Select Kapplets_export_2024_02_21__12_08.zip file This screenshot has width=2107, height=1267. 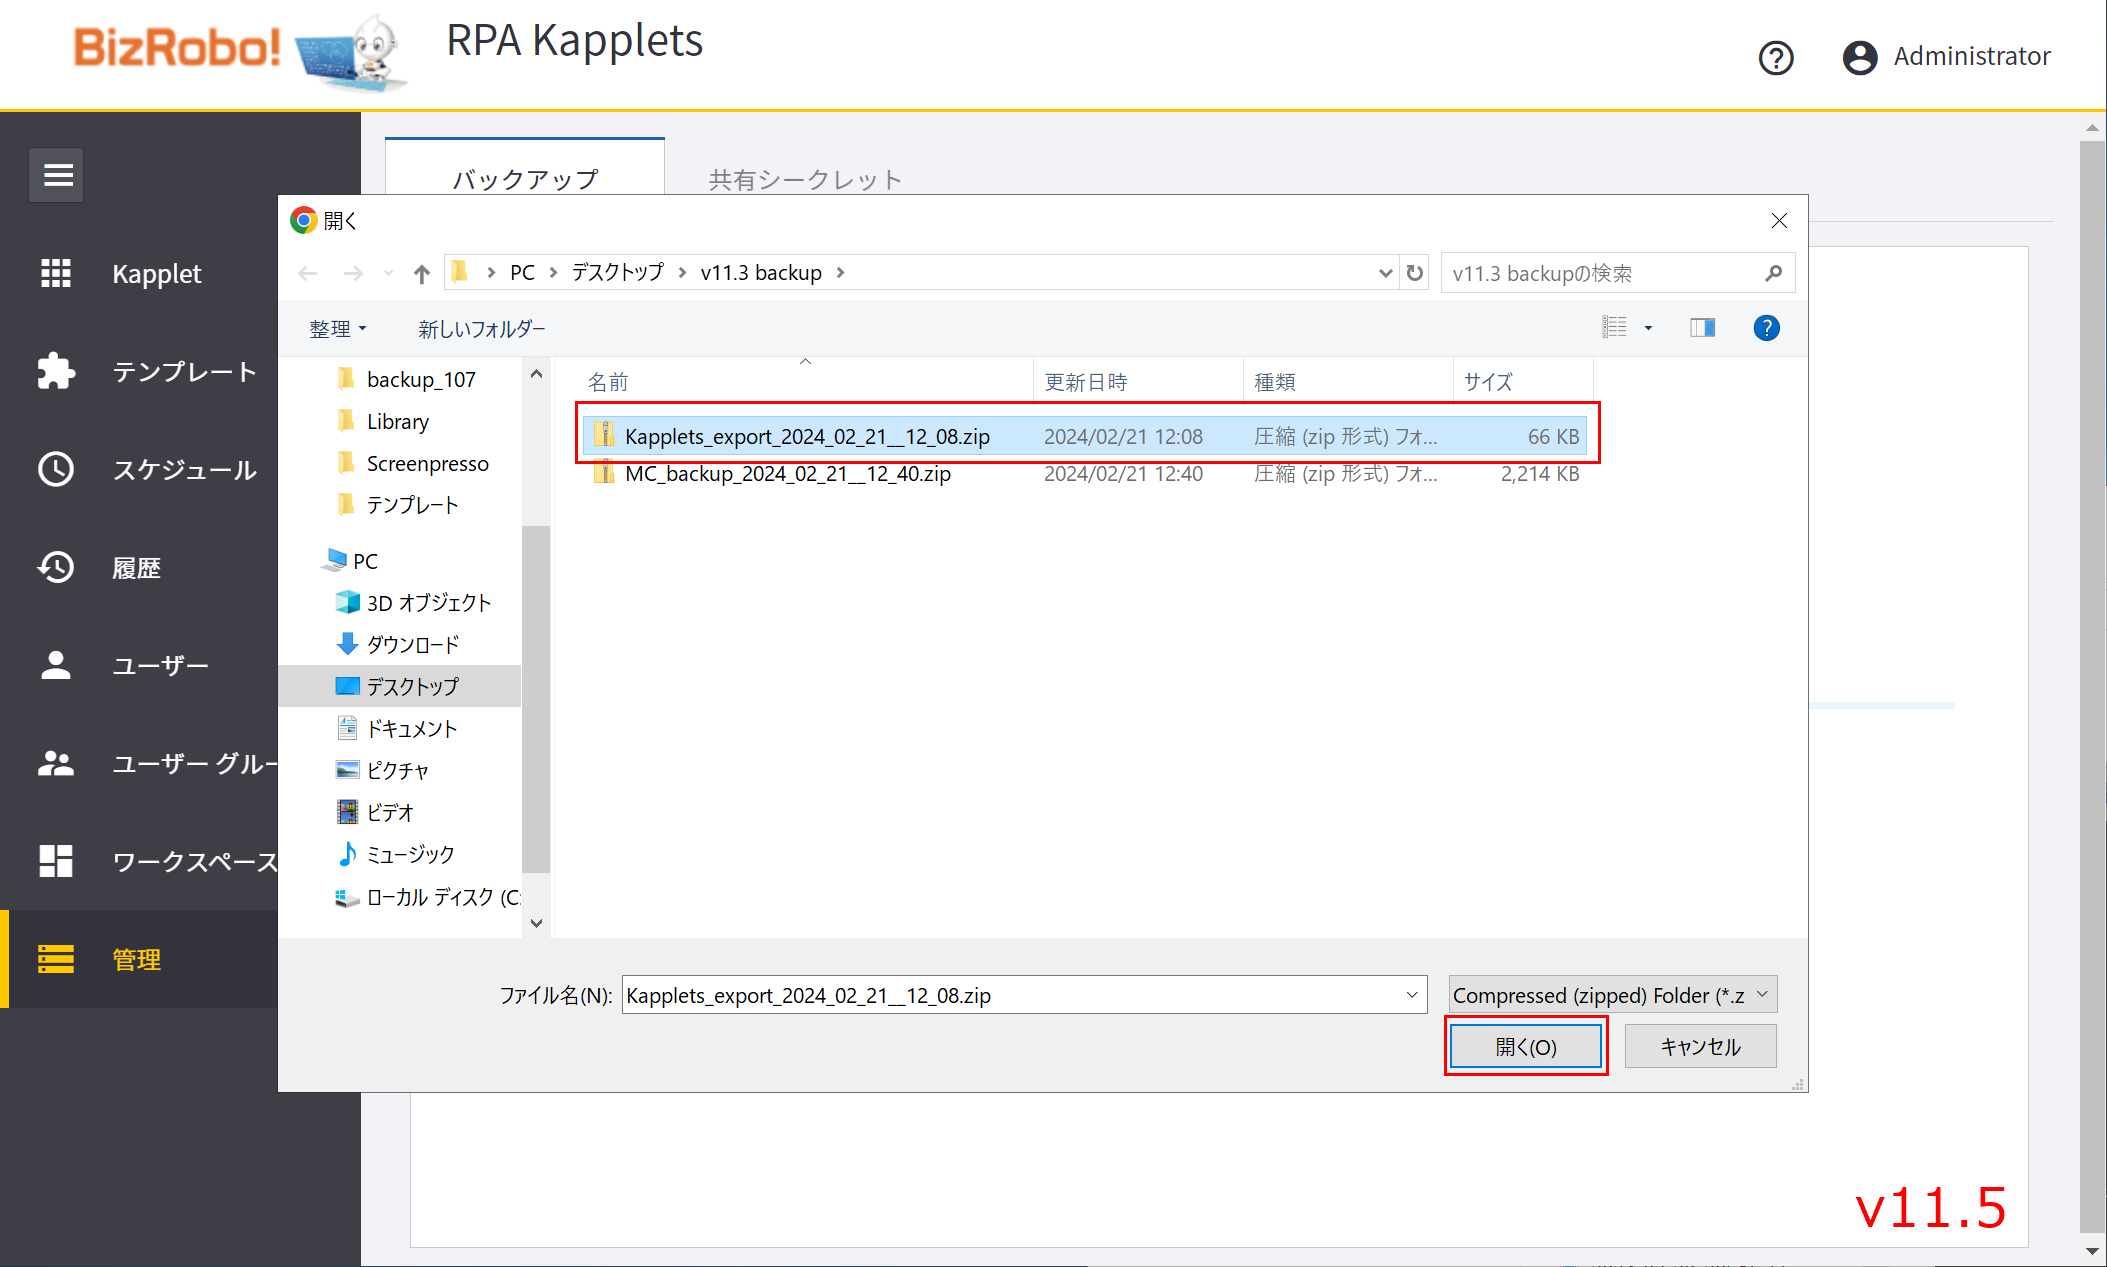(x=1085, y=436)
